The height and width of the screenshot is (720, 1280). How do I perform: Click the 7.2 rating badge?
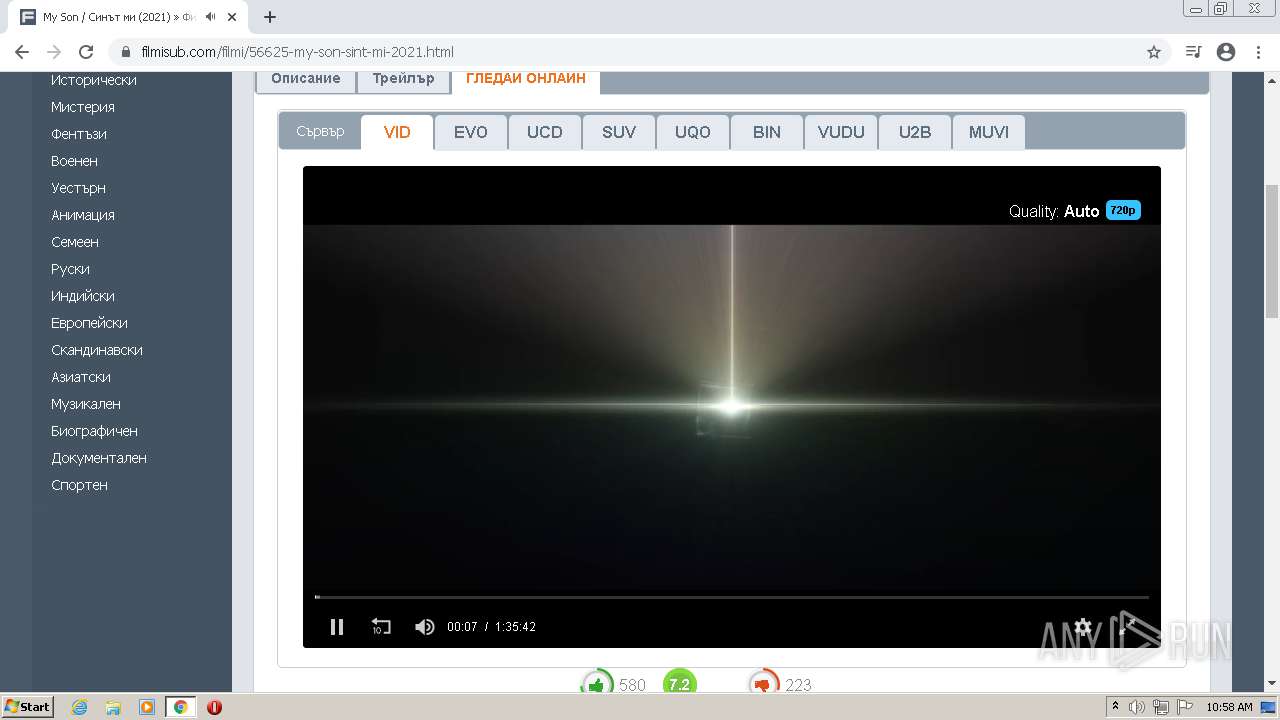pyautogui.click(x=679, y=685)
